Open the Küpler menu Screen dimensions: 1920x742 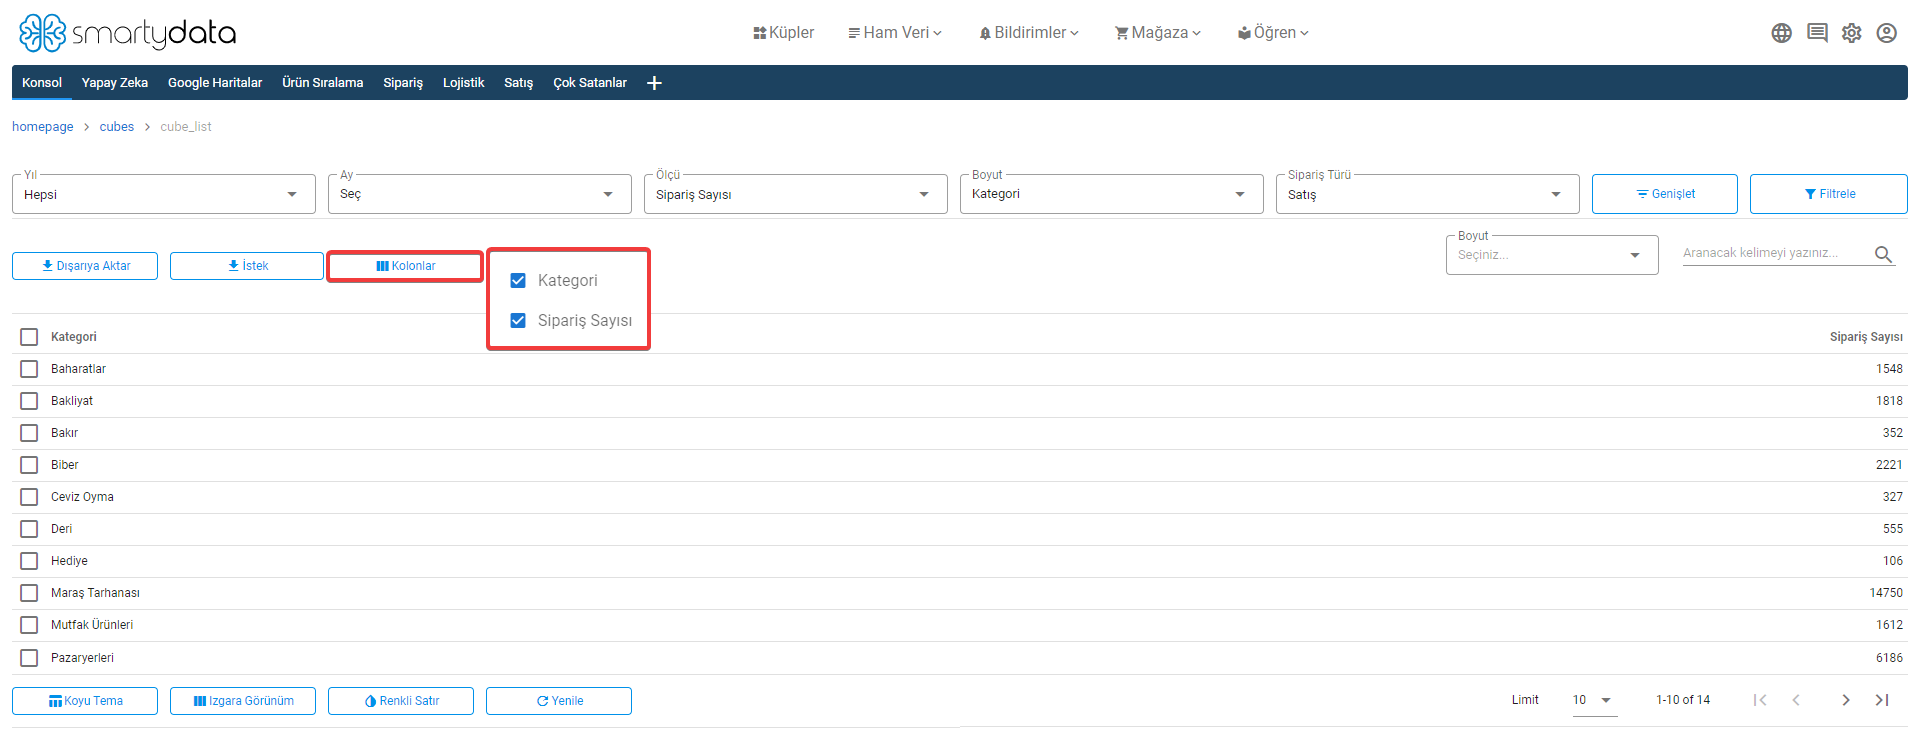pos(783,33)
